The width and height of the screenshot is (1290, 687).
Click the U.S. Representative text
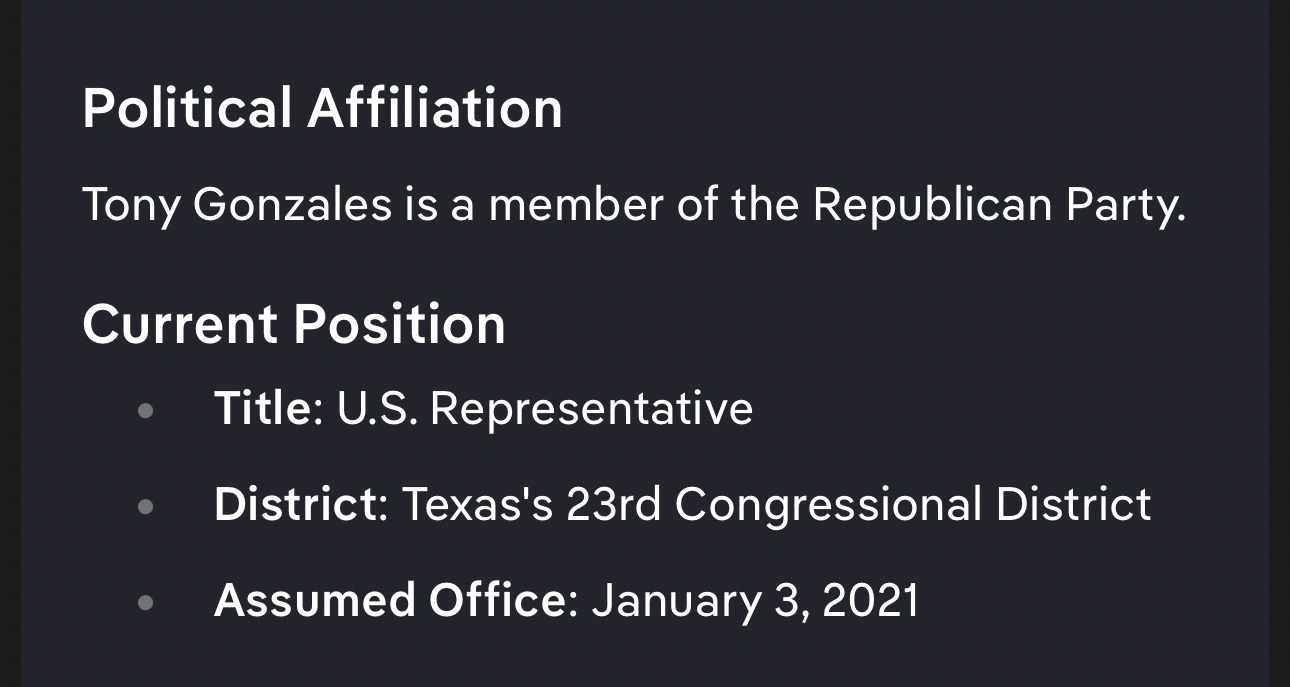pyautogui.click(x=544, y=408)
